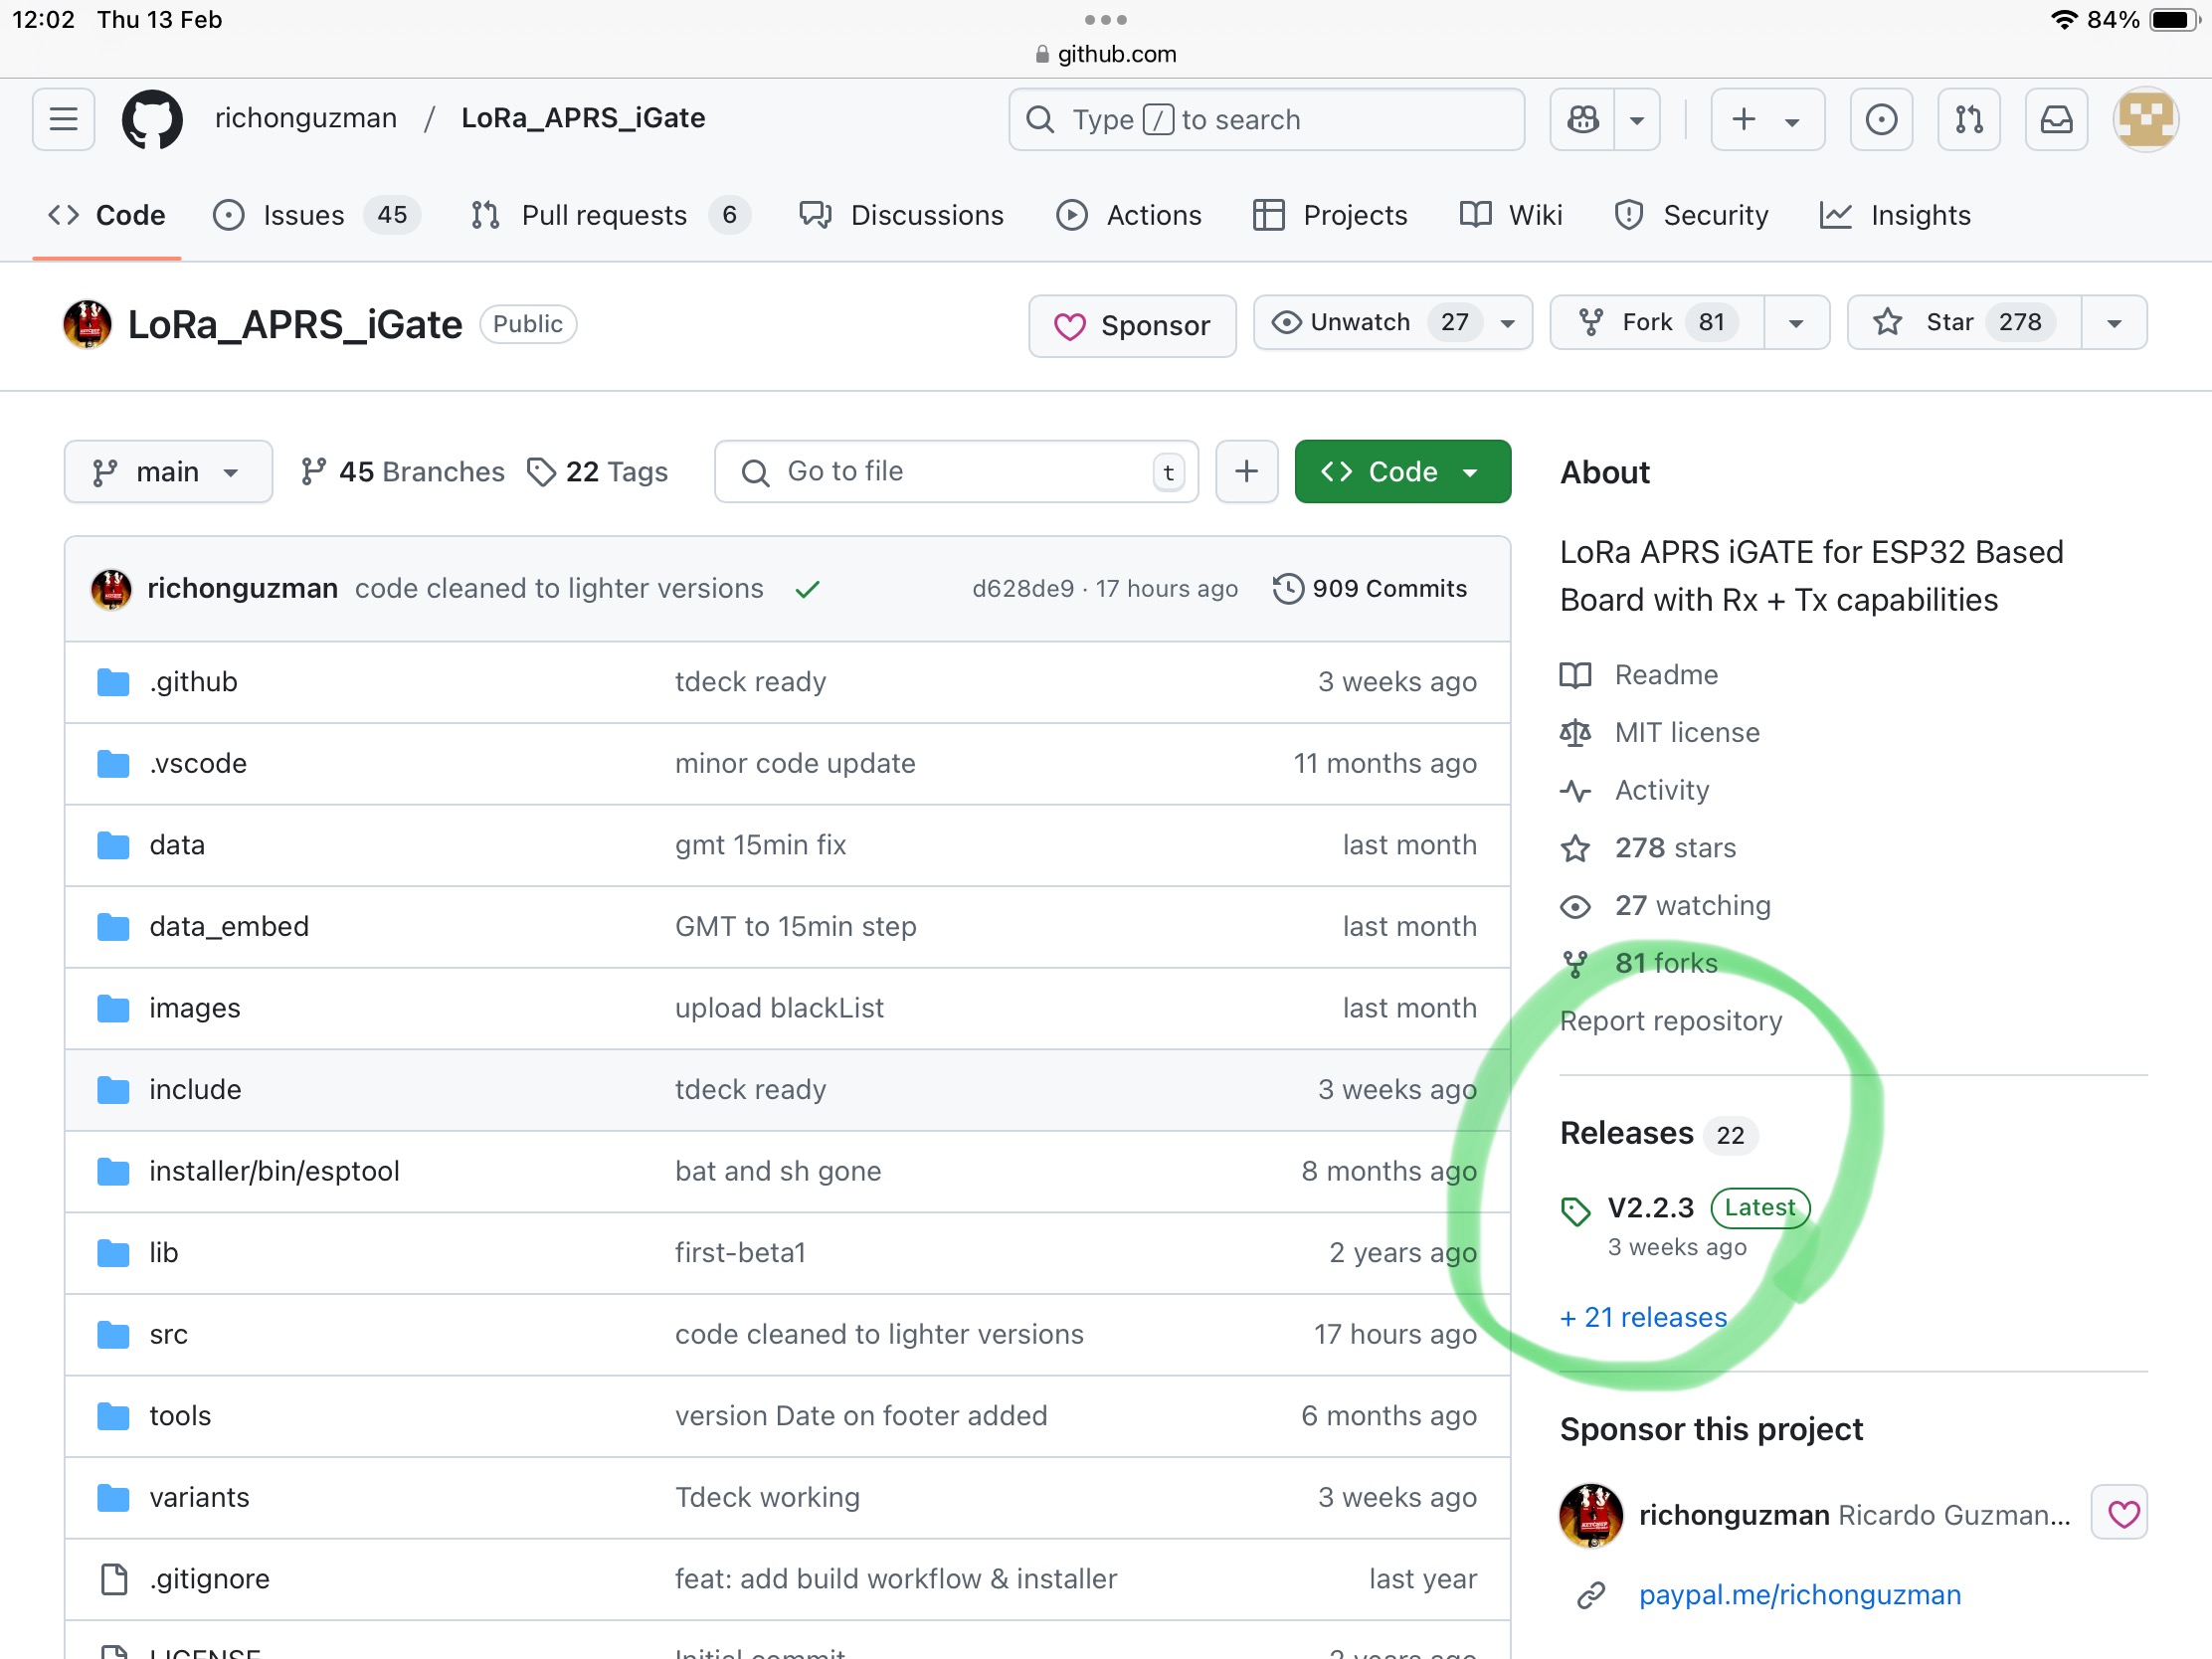Expand the Fork options dropdown arrow
Image resolution: width=2212 pixels, height=1659 pixels.
click(1796, 322)
